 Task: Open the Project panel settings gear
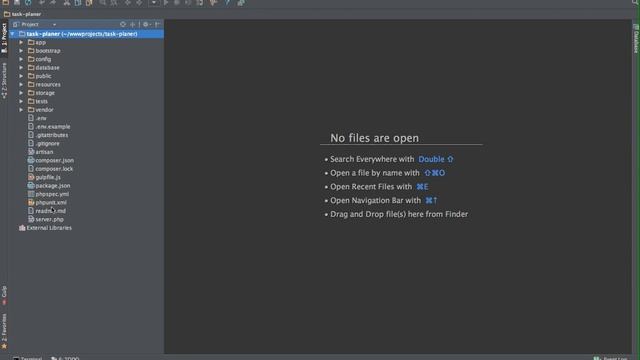tap(146, 24)
